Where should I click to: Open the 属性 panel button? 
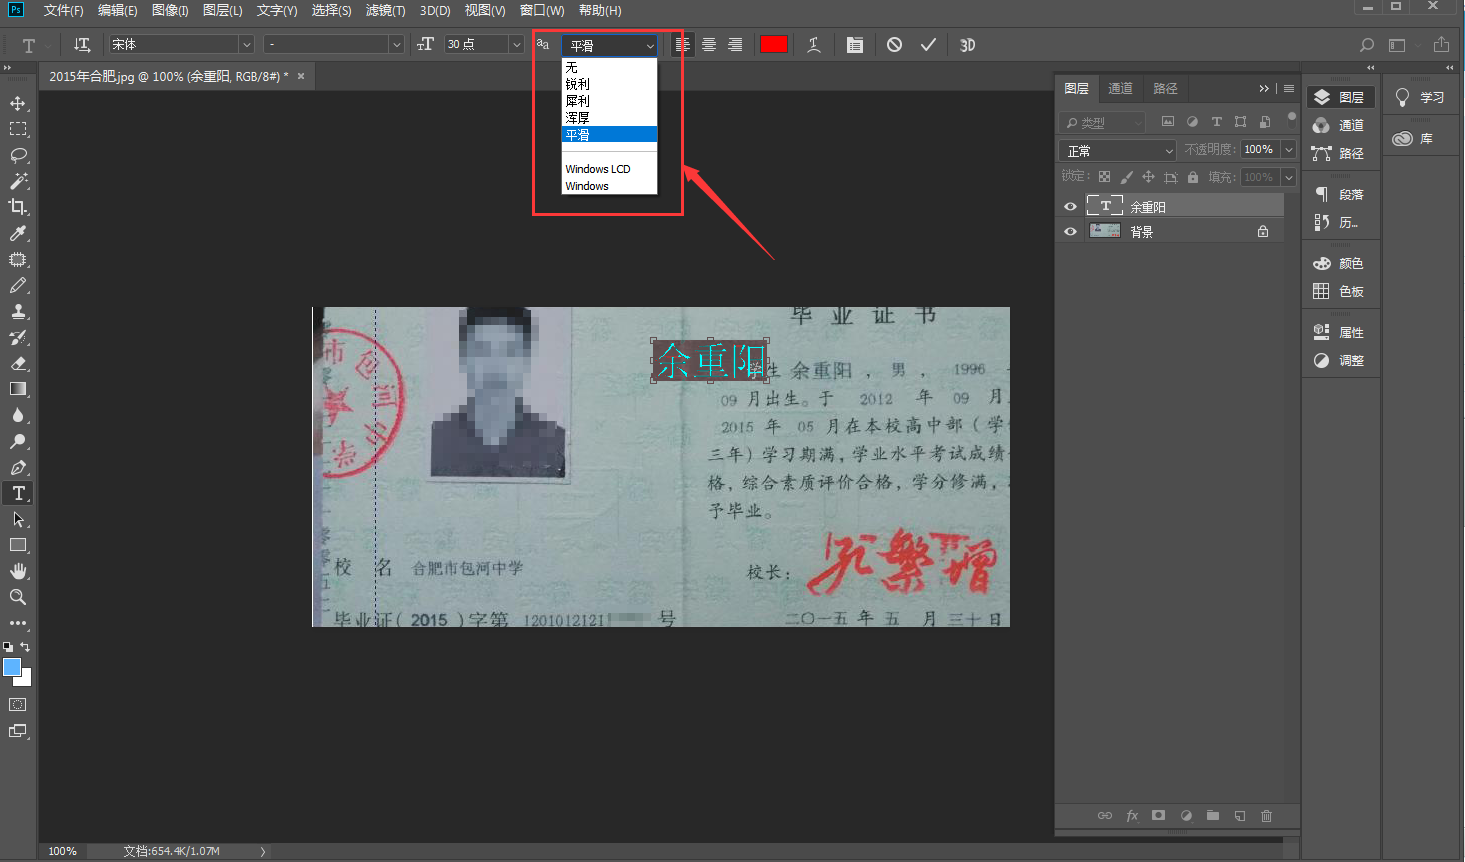coord(1340,332)
